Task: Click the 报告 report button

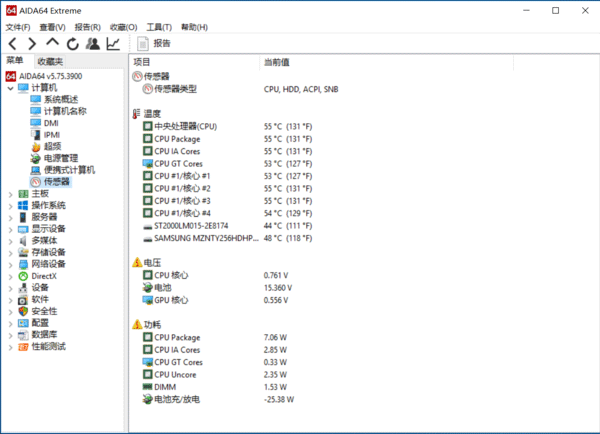Action: point(154,44)
